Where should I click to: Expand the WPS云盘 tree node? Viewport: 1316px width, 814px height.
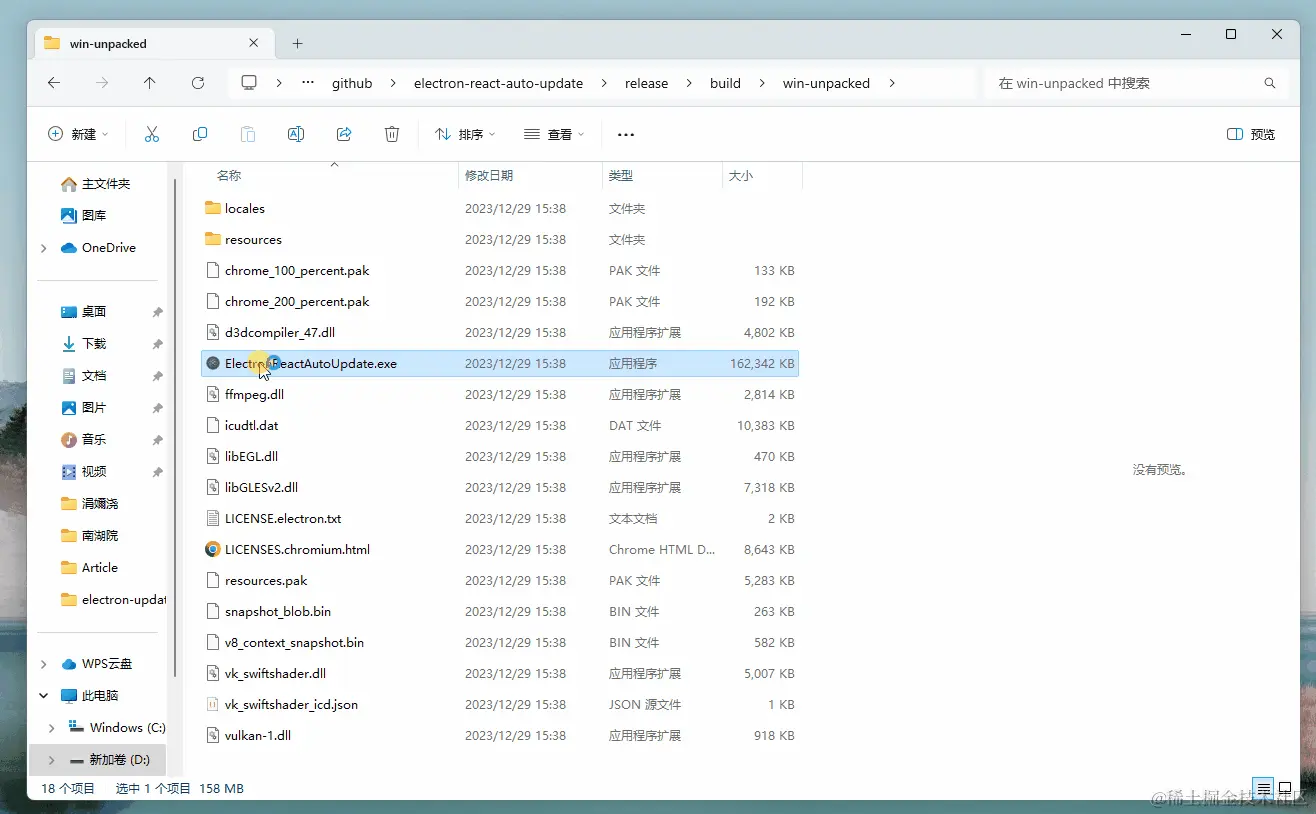43,664
